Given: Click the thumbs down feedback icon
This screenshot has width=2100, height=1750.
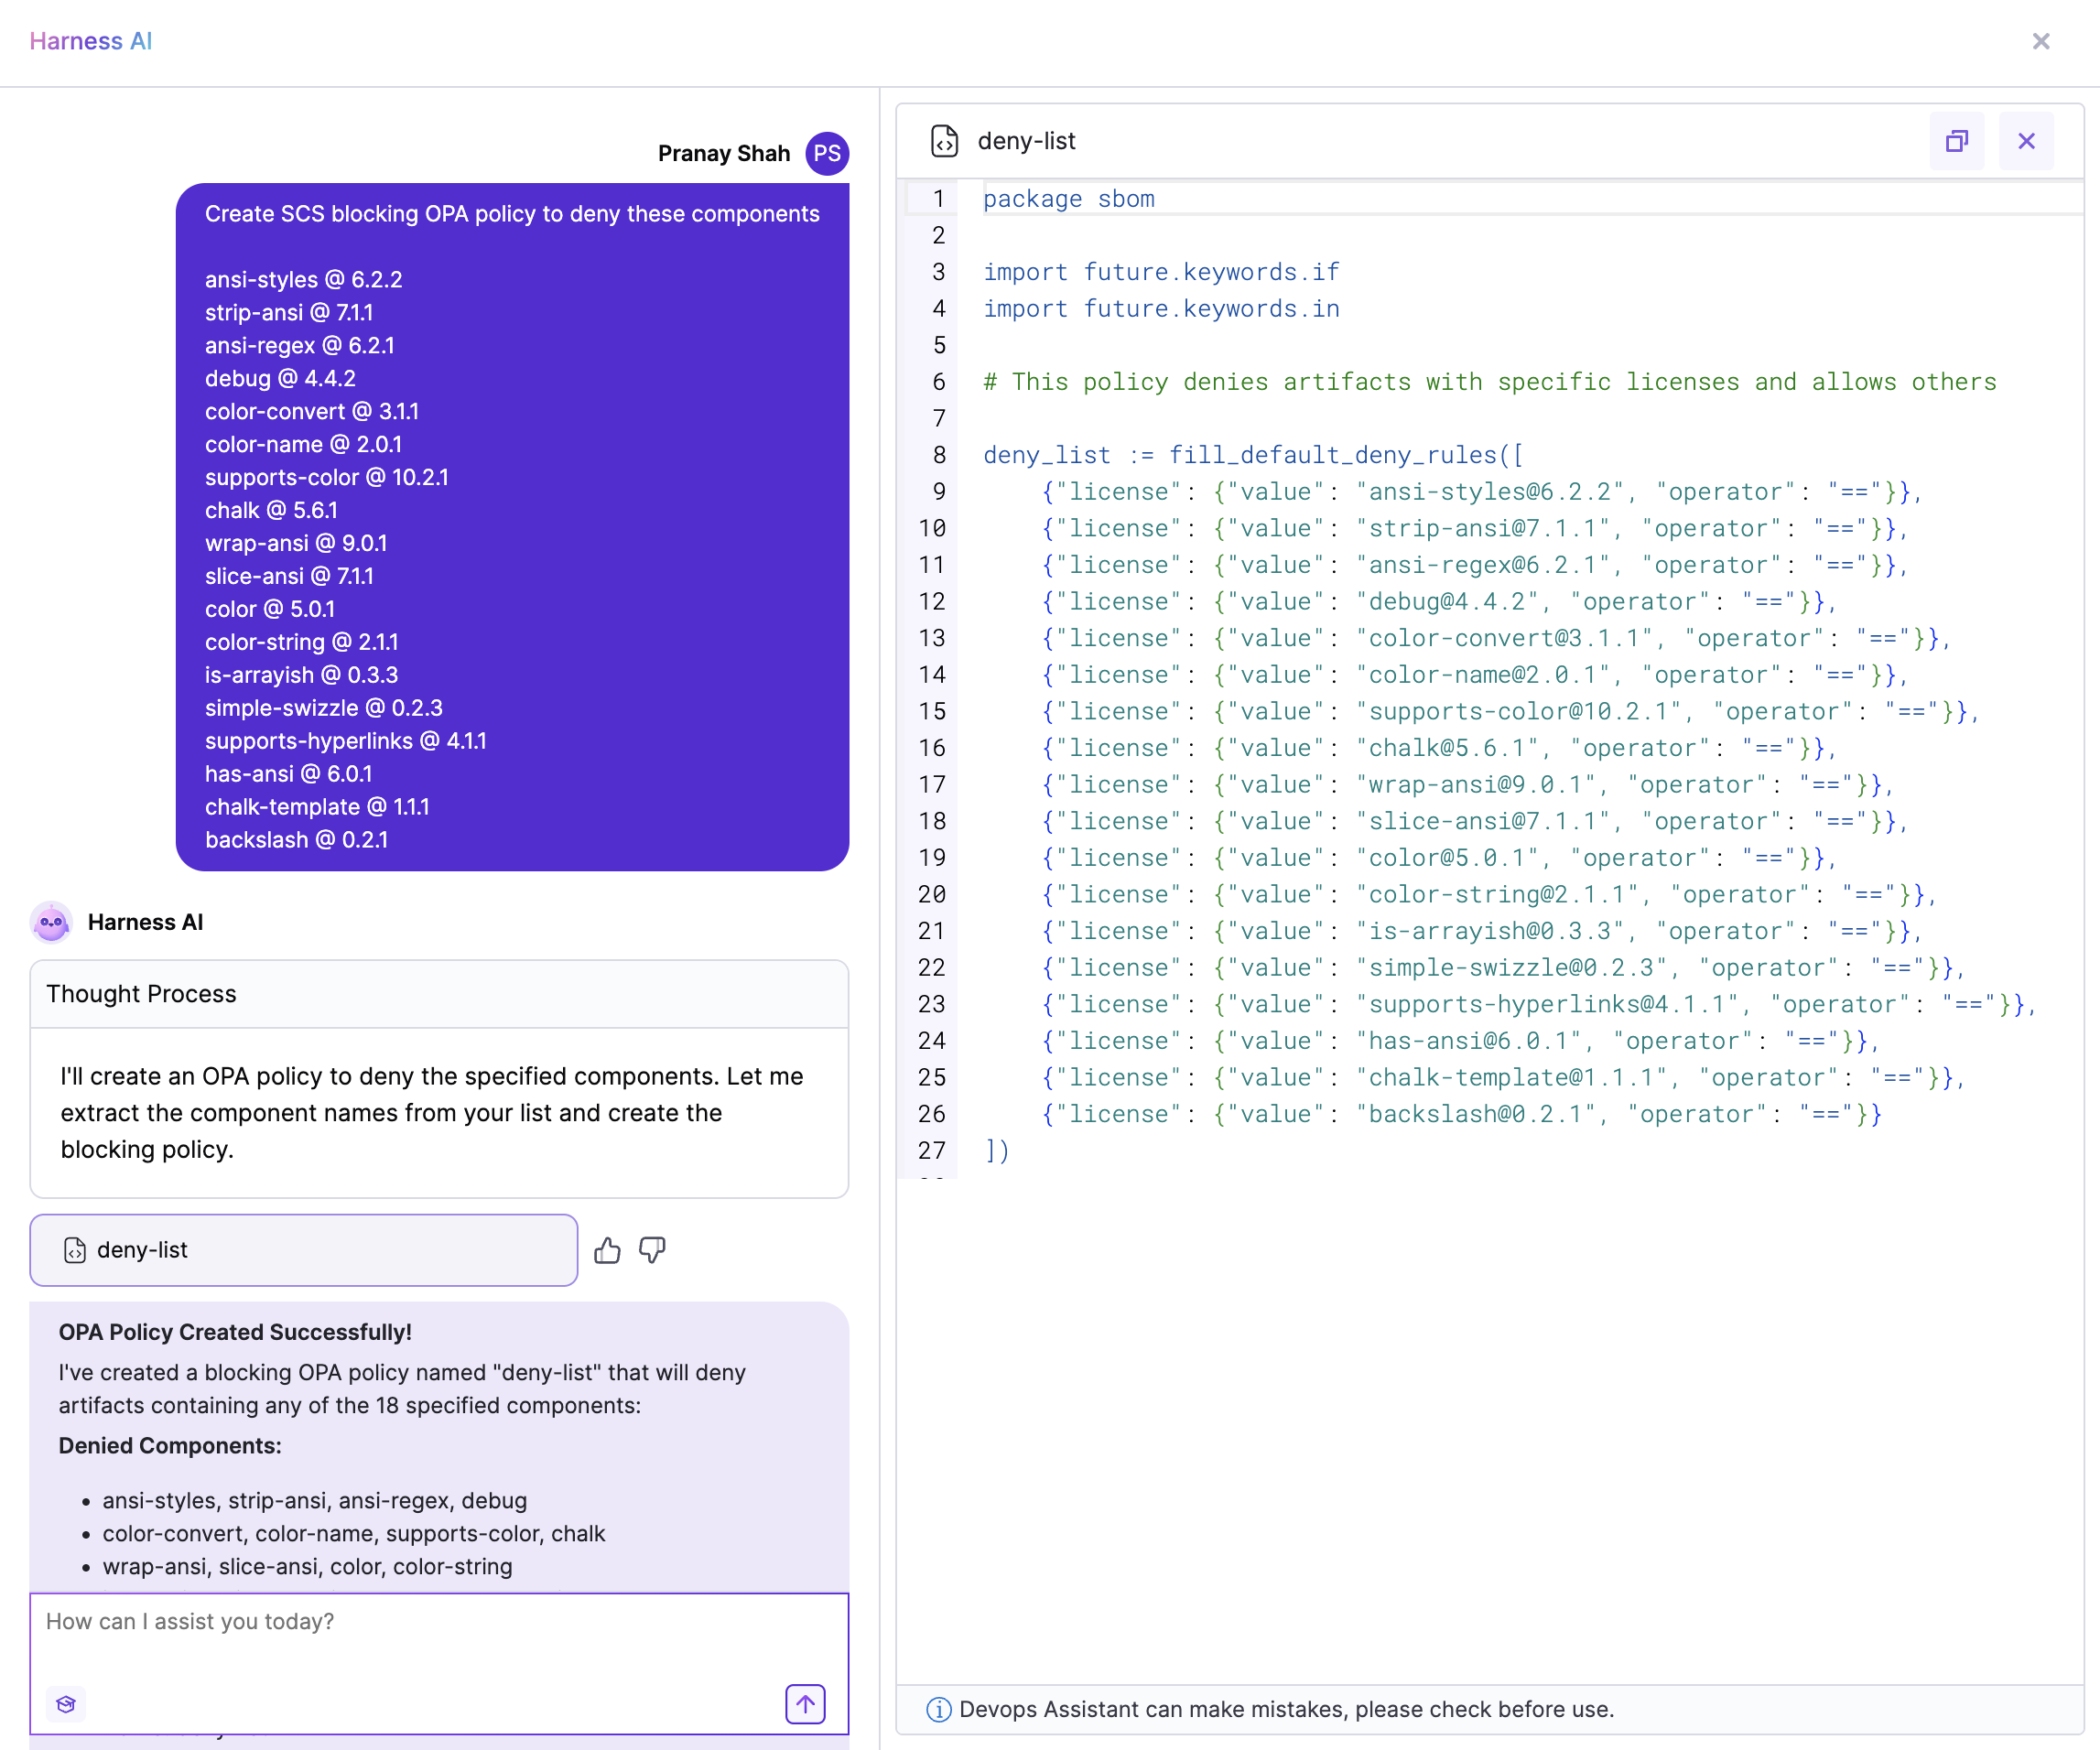Looking at the screenshot, I should coord(652,1250).
